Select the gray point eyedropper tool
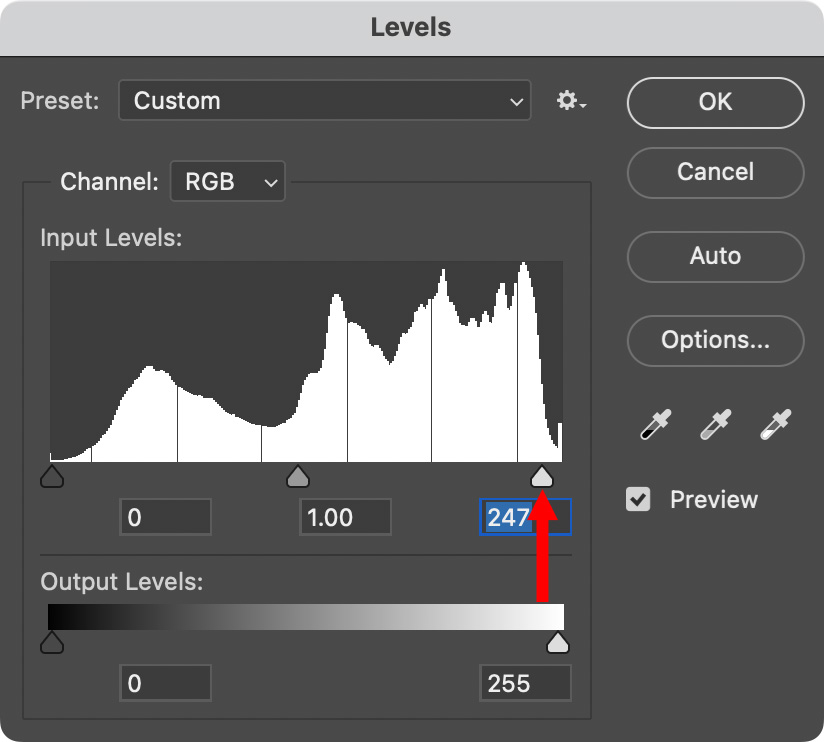Viewport: 824px width, 742px height. point(714,425)
